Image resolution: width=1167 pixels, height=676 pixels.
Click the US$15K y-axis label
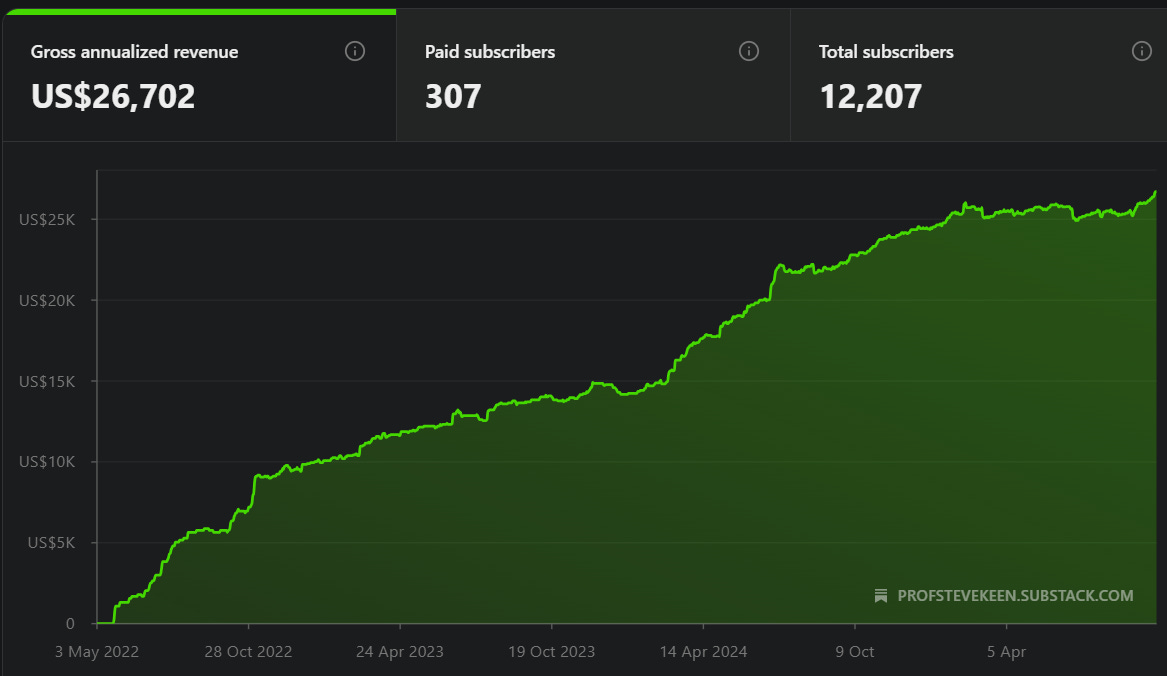pos(47,381)
